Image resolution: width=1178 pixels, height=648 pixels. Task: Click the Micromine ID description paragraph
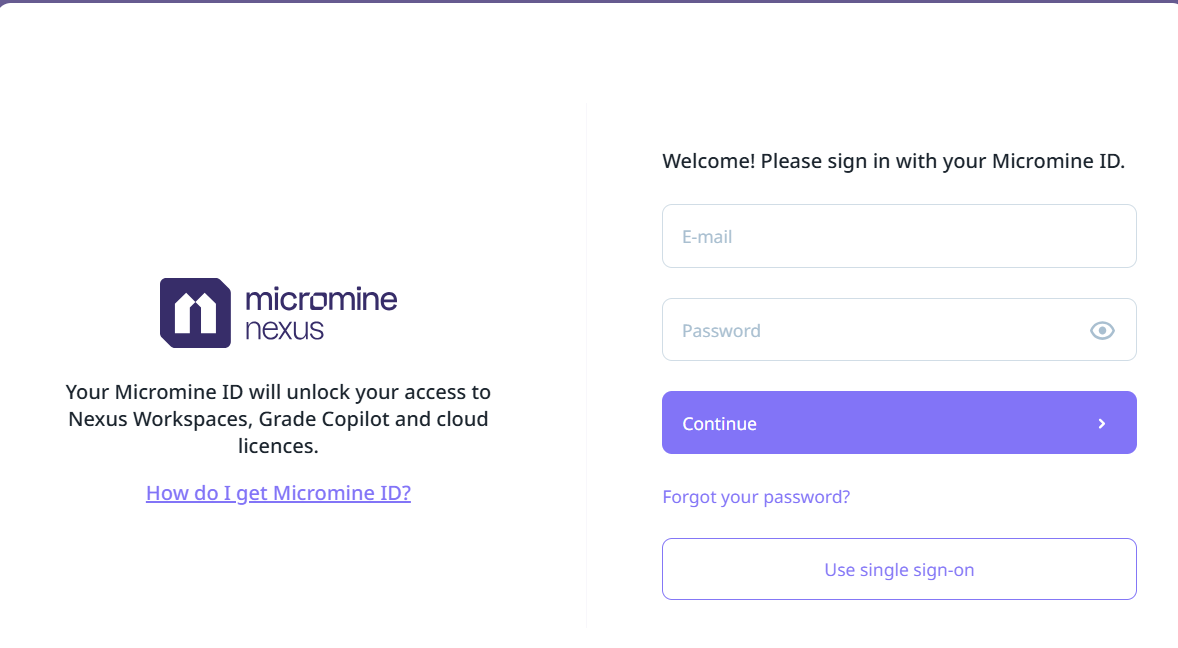coord(278,419)
